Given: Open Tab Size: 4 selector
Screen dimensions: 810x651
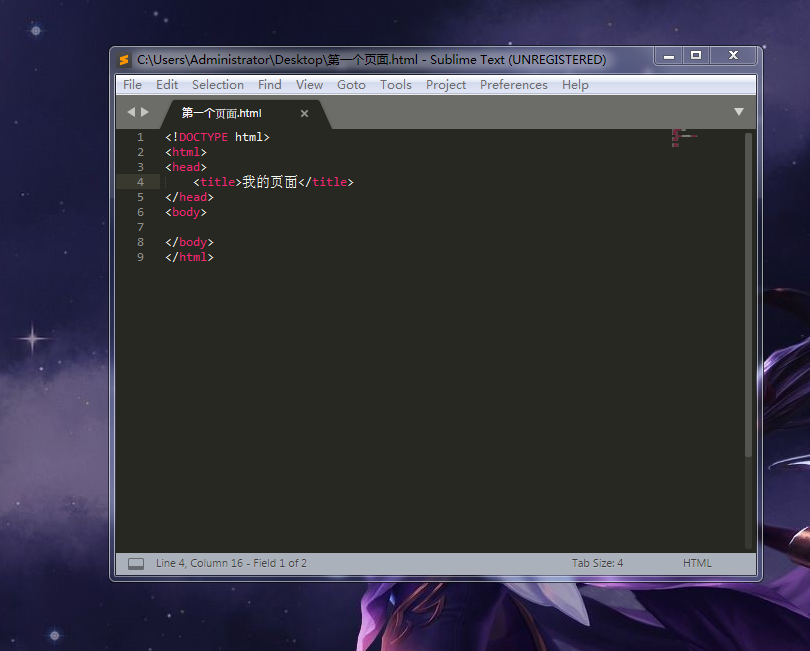Looking at the screenshot, I should [597, 563].
